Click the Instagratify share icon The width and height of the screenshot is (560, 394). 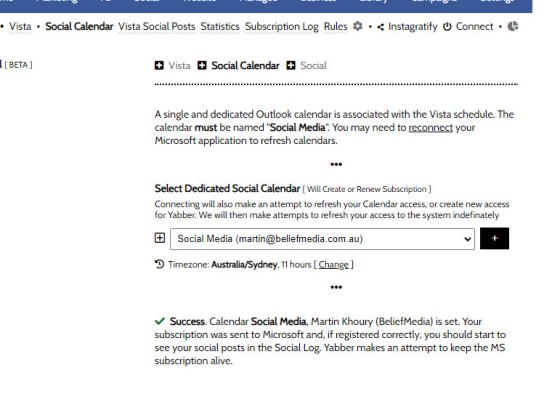(381, 27)
